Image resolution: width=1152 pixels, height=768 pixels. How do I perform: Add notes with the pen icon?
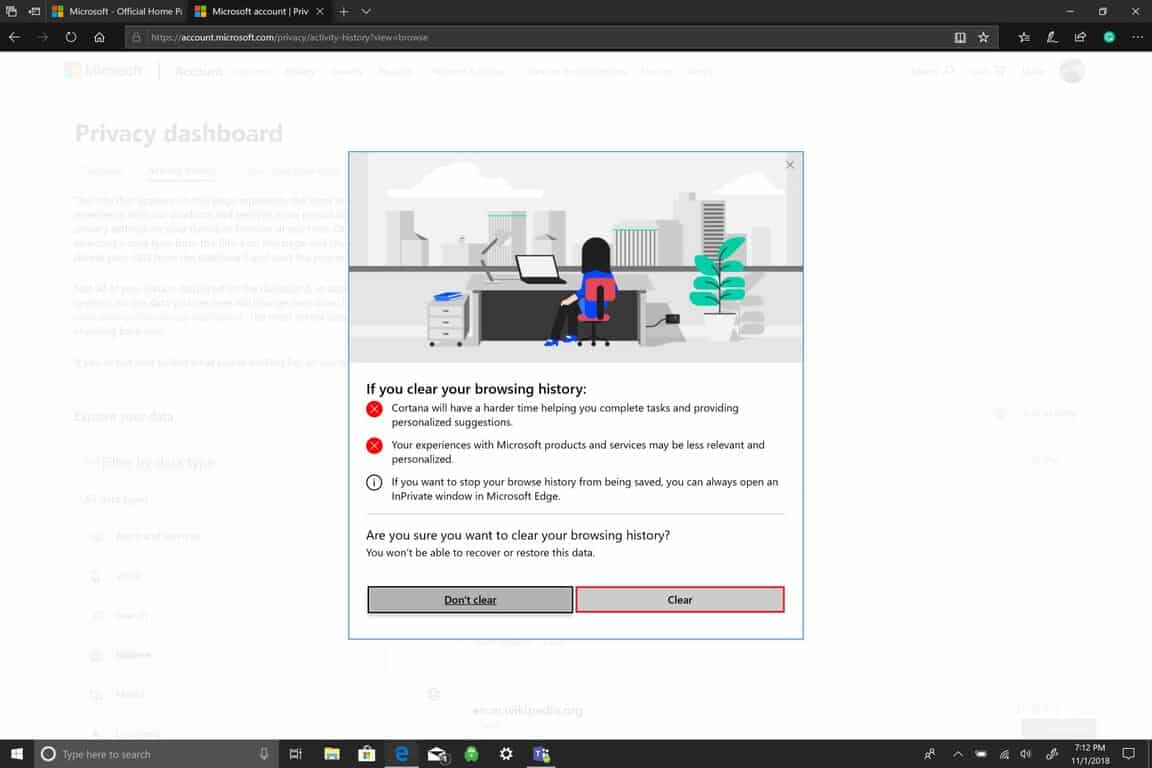coord(1052,37)
